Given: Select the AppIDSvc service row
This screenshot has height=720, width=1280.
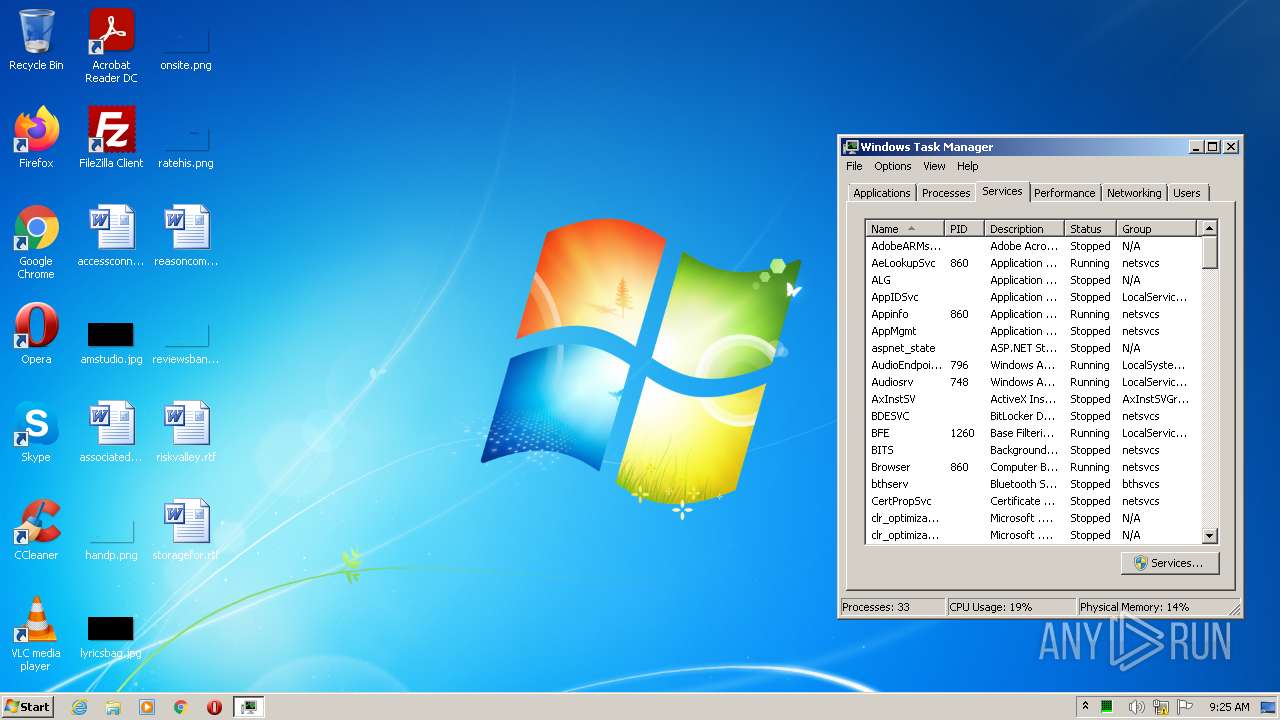Looking at the screenshot, I should click(x=1033, y=297).
